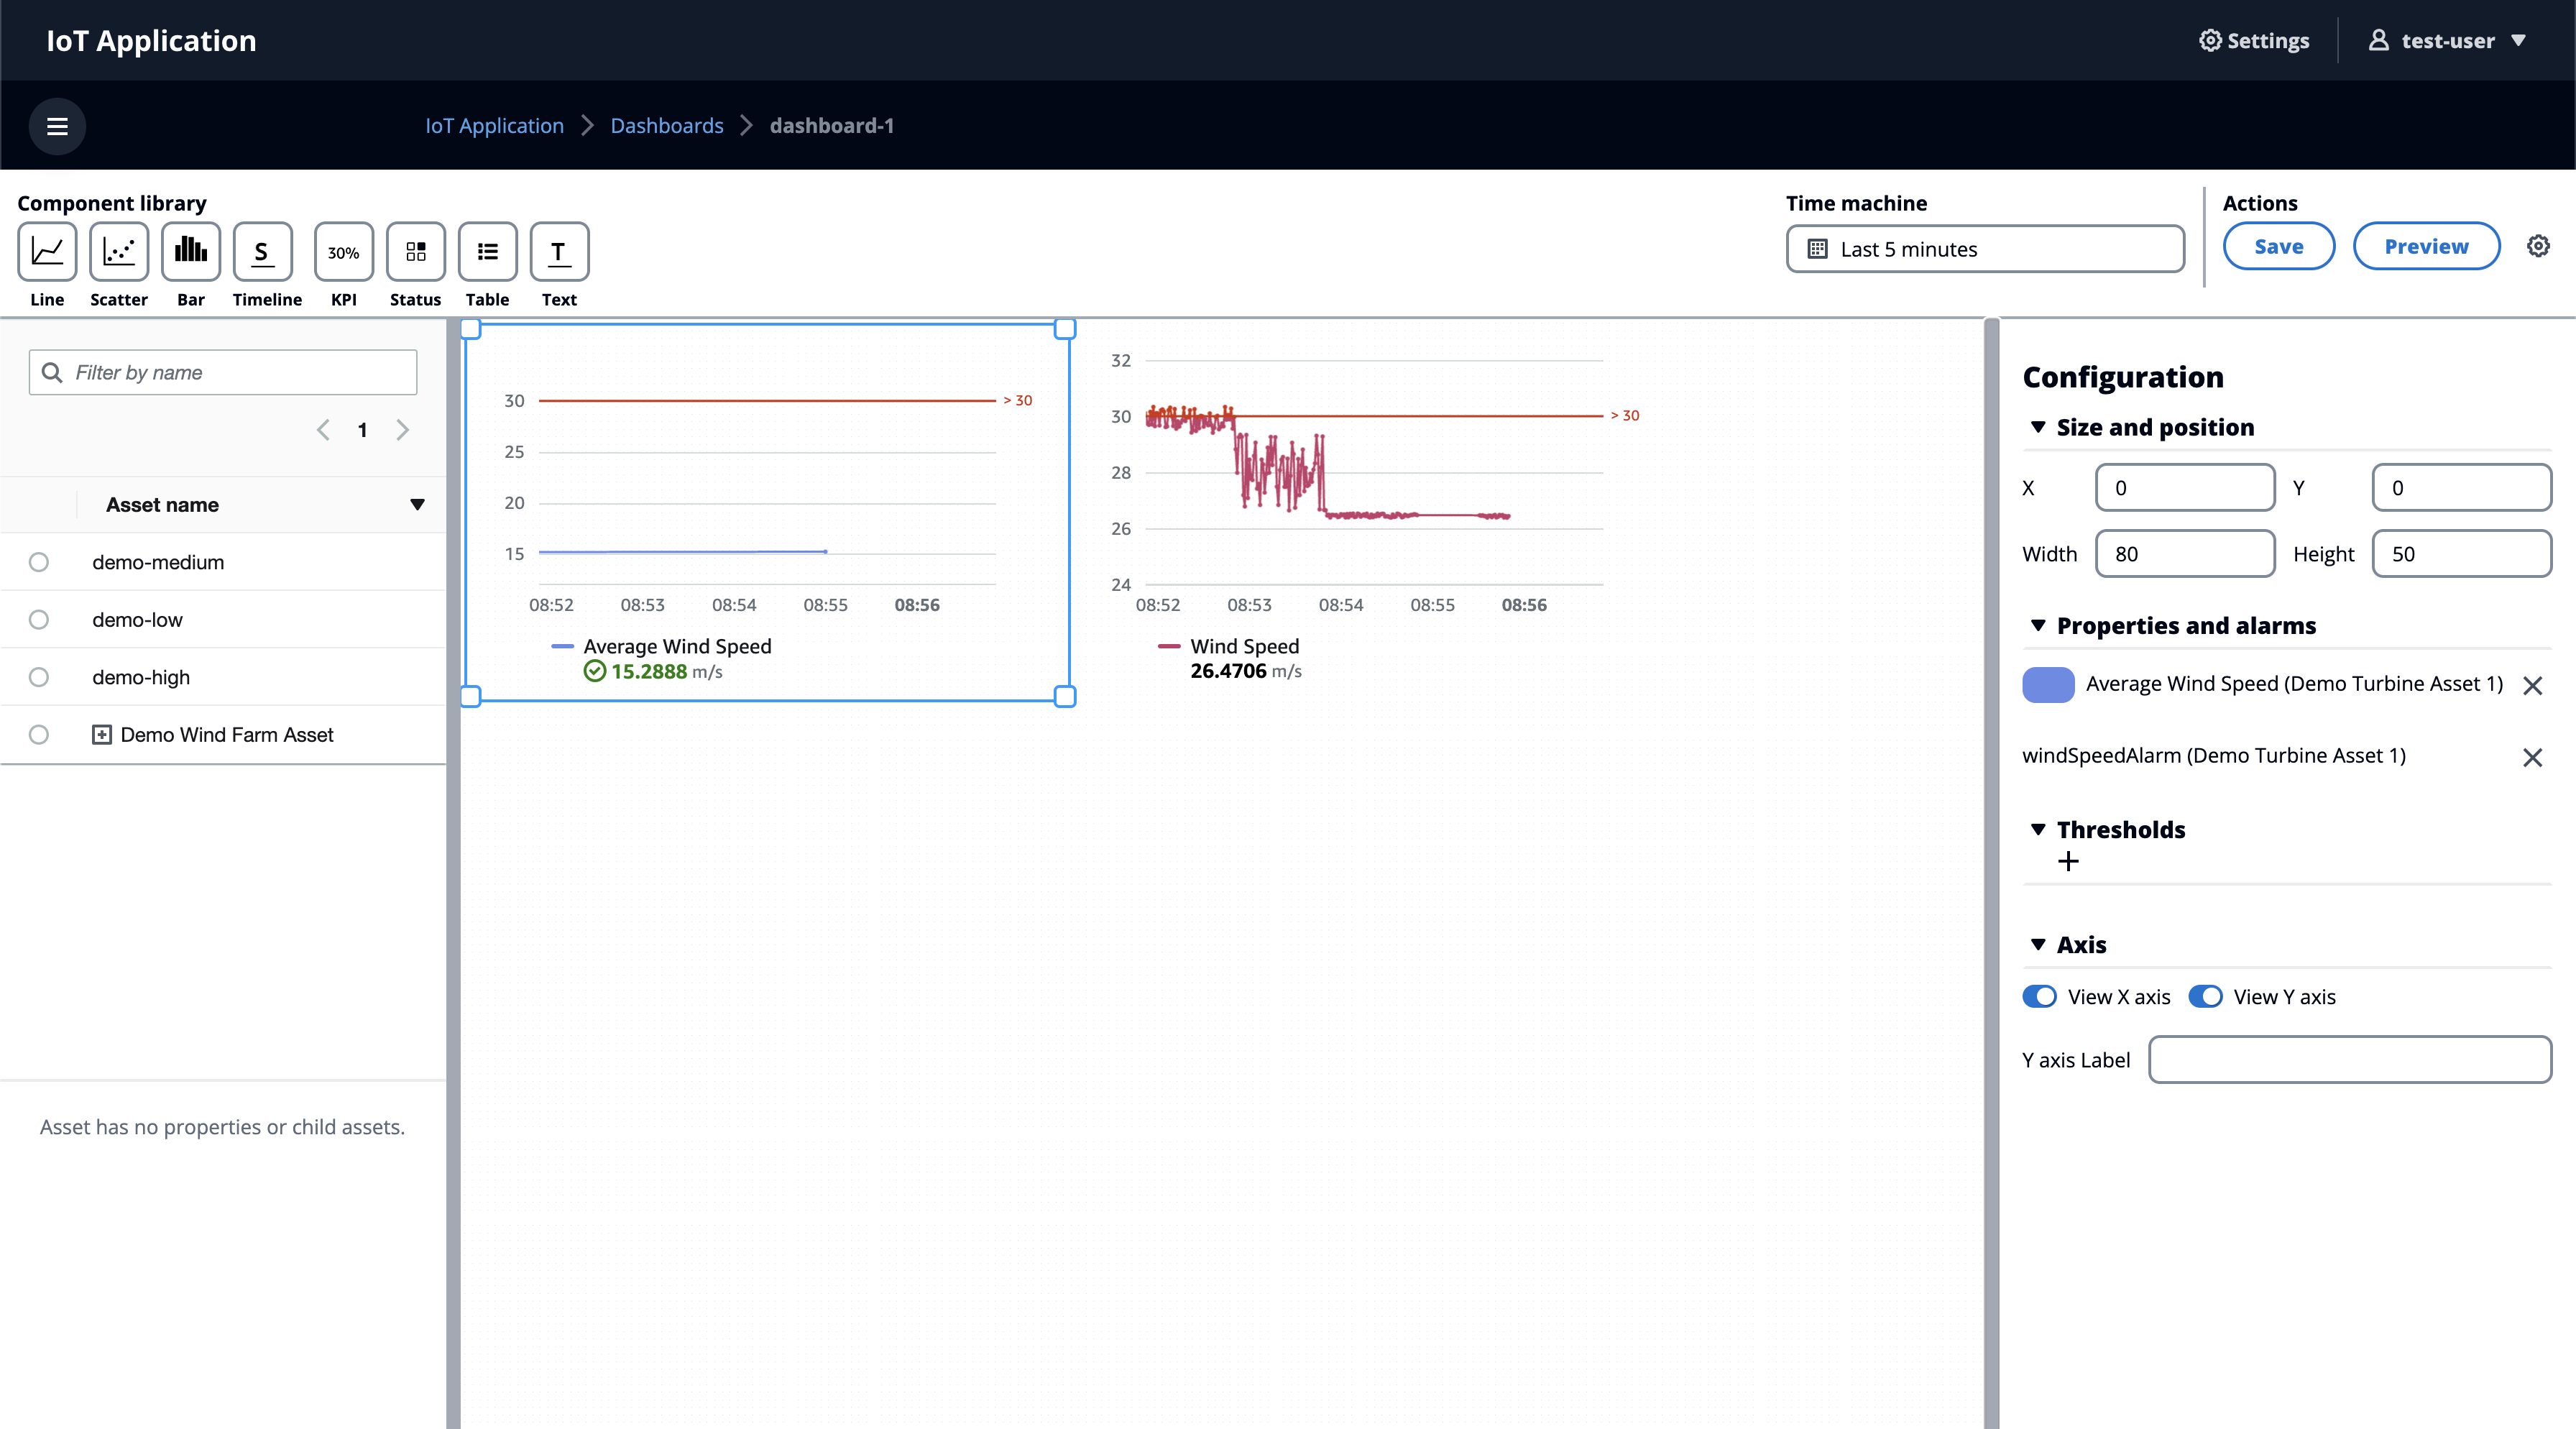Select the KPI component
The image size is (2576, 1429).
click(344, 252)
